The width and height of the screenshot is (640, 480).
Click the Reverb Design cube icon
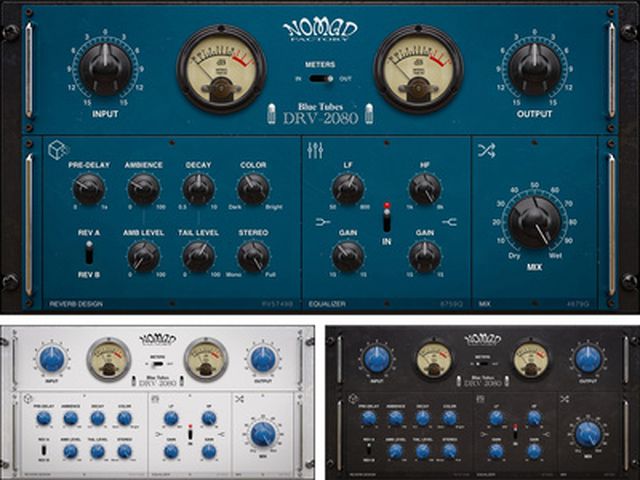(58, 150)
